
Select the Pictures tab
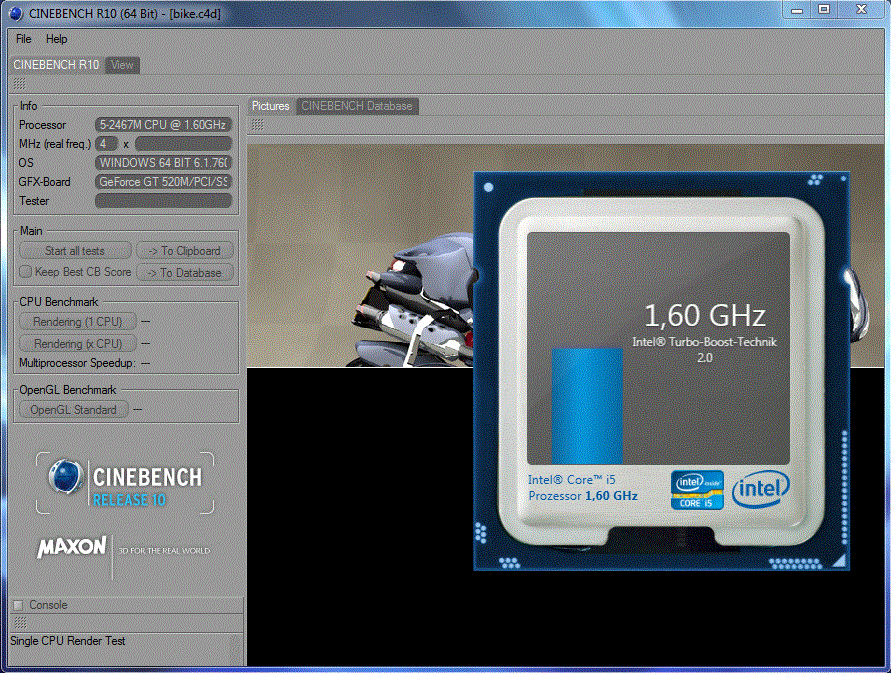[x=270, y=106]
